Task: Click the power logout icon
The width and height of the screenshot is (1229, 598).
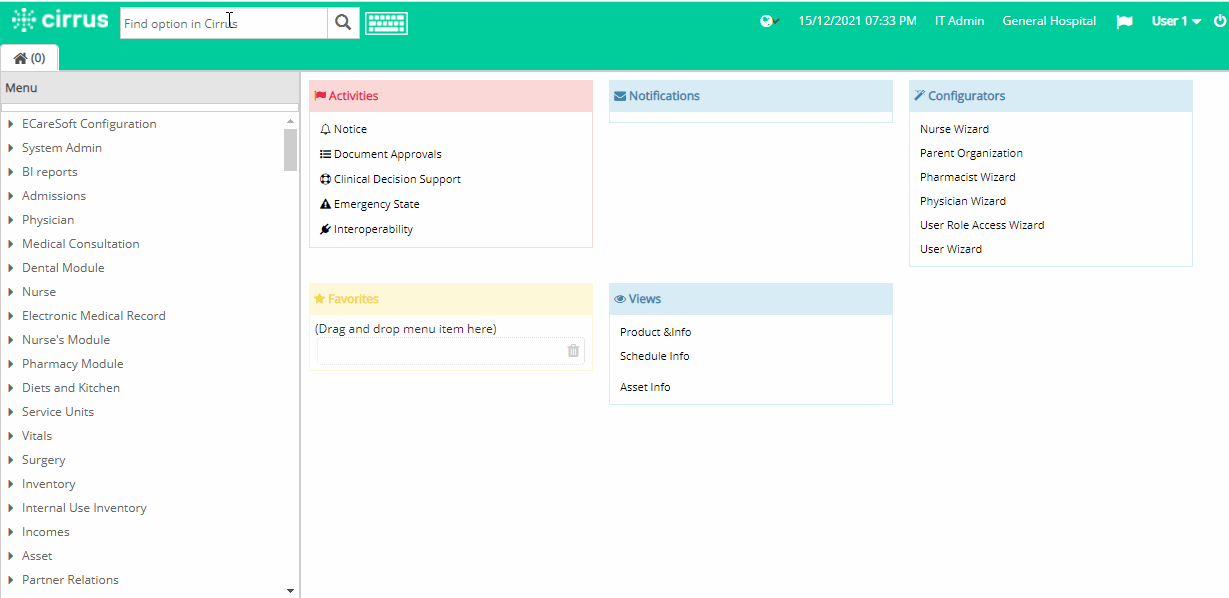Action: point(1219,21)
